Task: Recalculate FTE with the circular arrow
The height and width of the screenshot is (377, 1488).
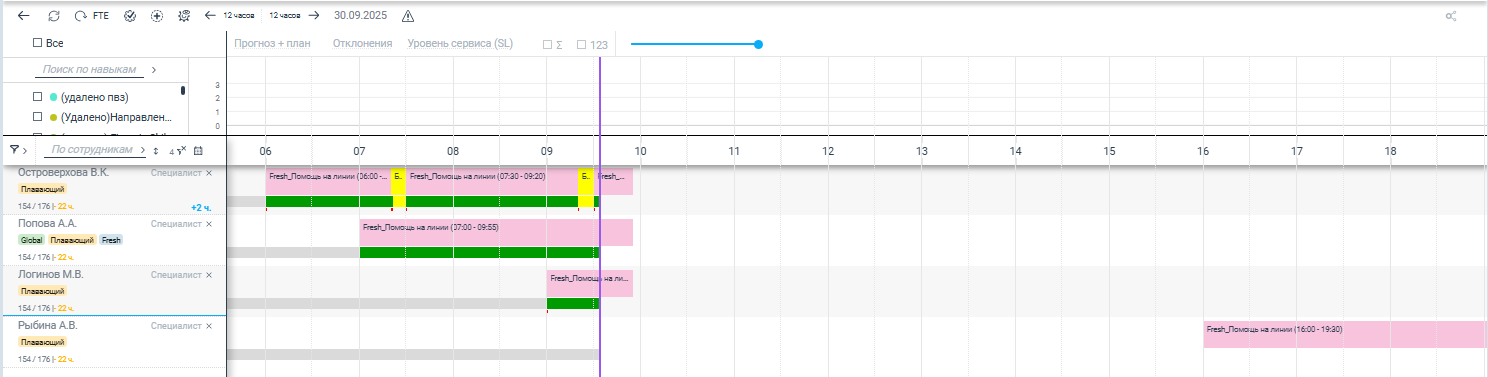Action: (x=81, y=16)
